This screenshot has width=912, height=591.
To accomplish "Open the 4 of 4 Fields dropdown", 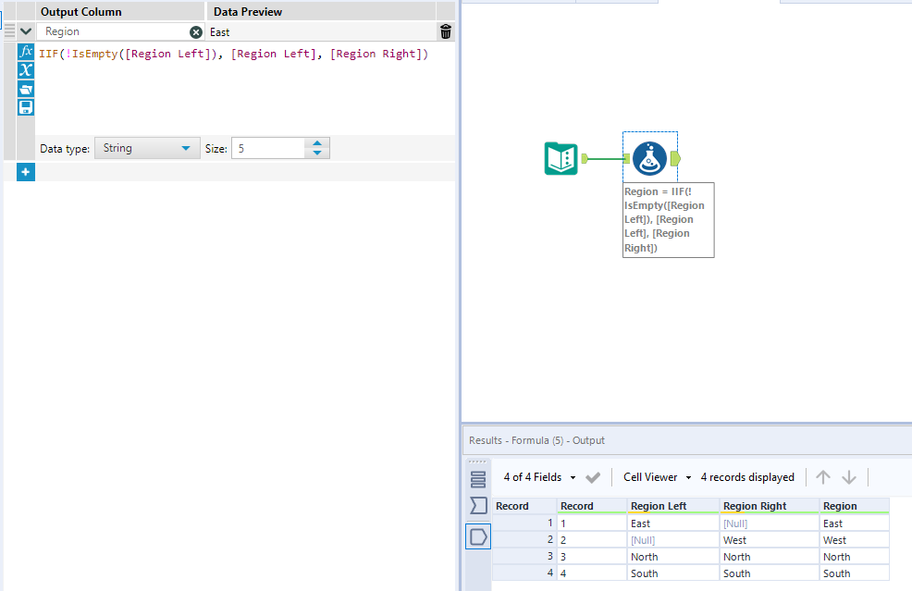I will pos(540,477).
